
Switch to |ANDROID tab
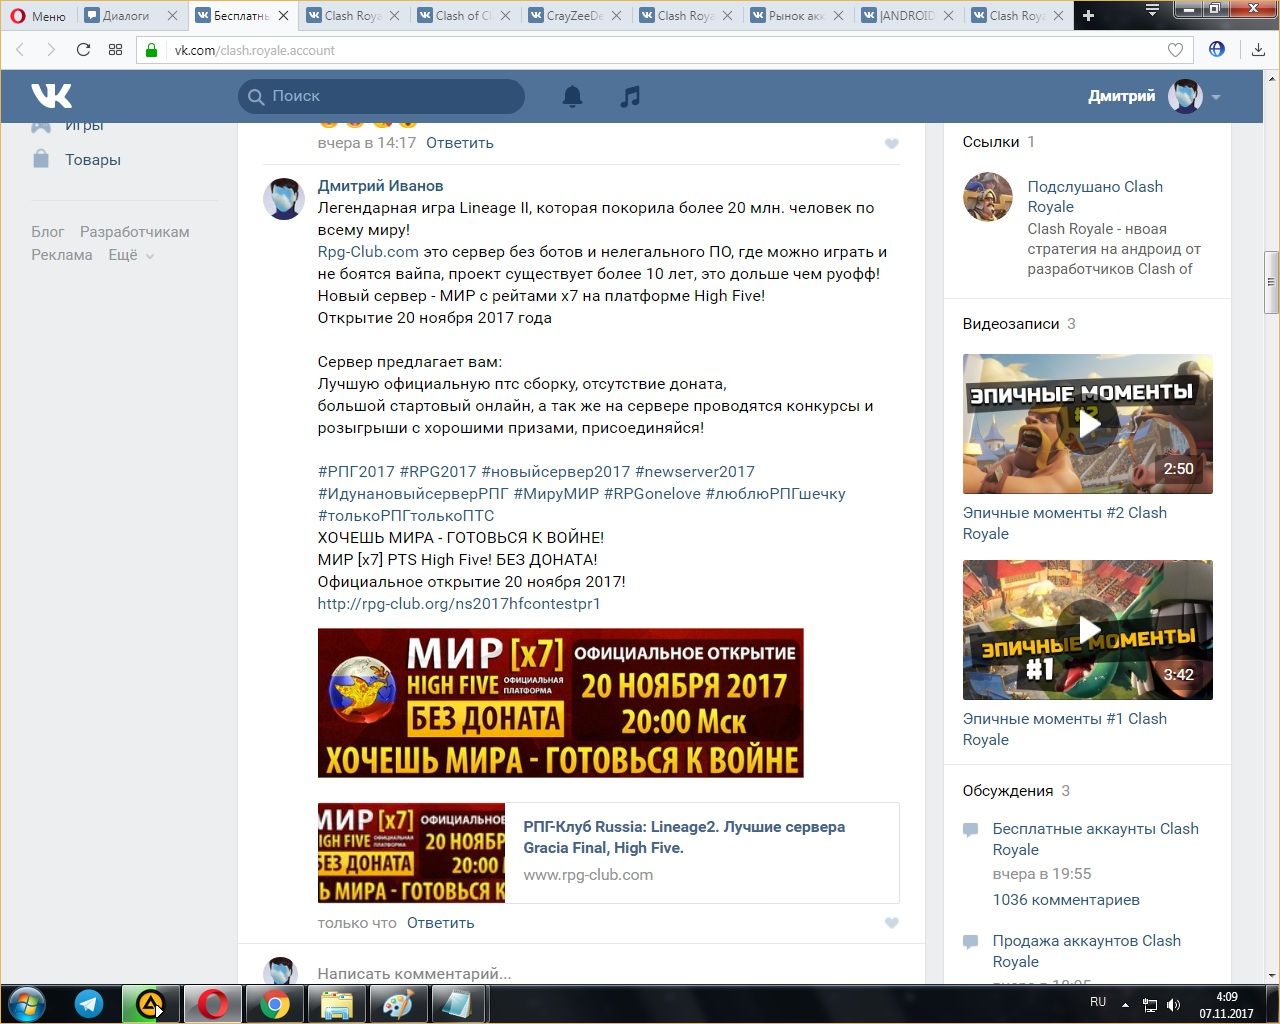pos(907,15)
